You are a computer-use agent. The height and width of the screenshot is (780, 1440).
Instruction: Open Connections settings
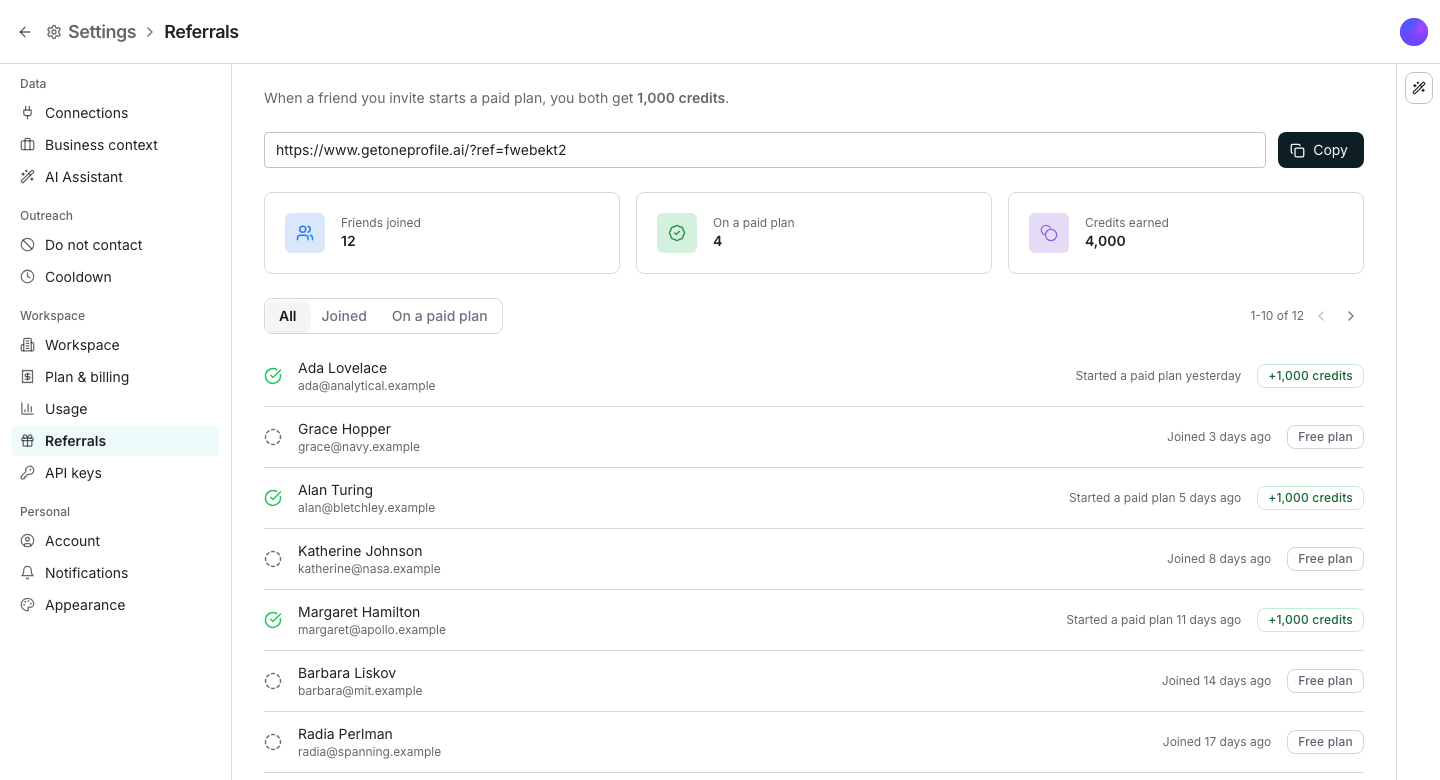tap(116, 113)
